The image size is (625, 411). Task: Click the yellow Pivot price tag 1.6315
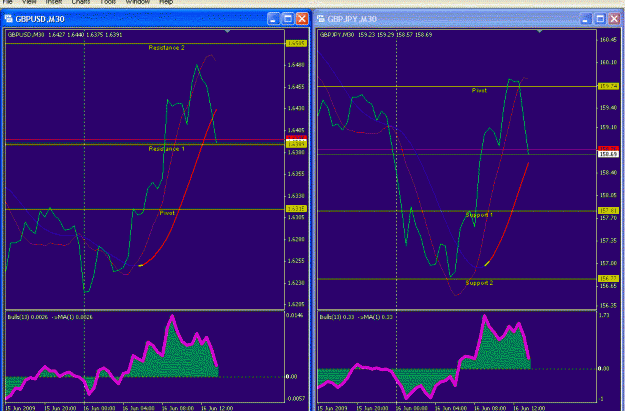tap(296, 209)
